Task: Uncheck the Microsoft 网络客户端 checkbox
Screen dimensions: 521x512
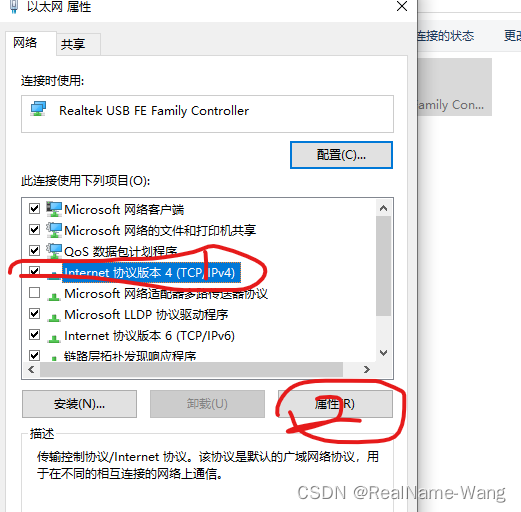Action: point(35,209)
